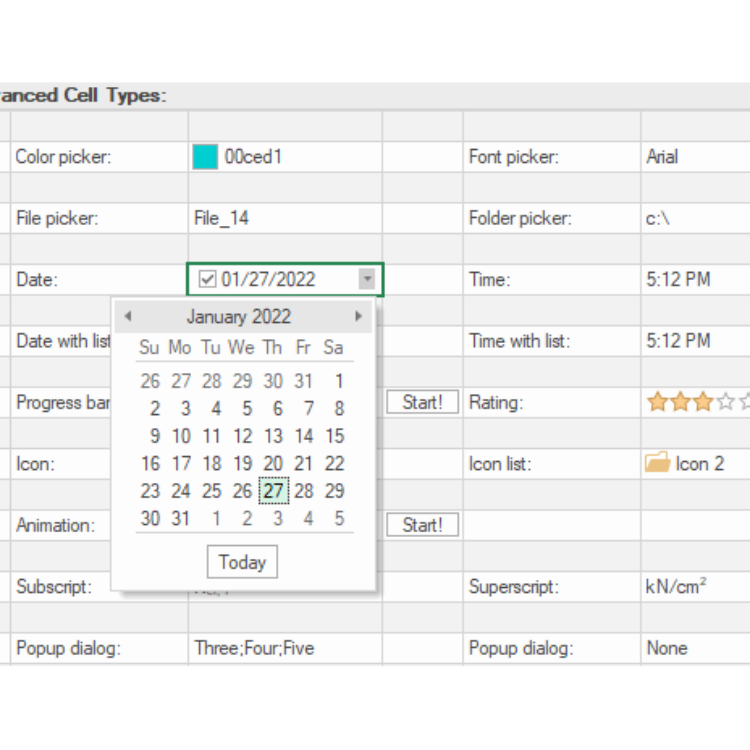Image resolution: width=750 pixels, height=750 pixels.
Task: Click the 5:12 PM Time cell
Action: click(x=695, y=279)
